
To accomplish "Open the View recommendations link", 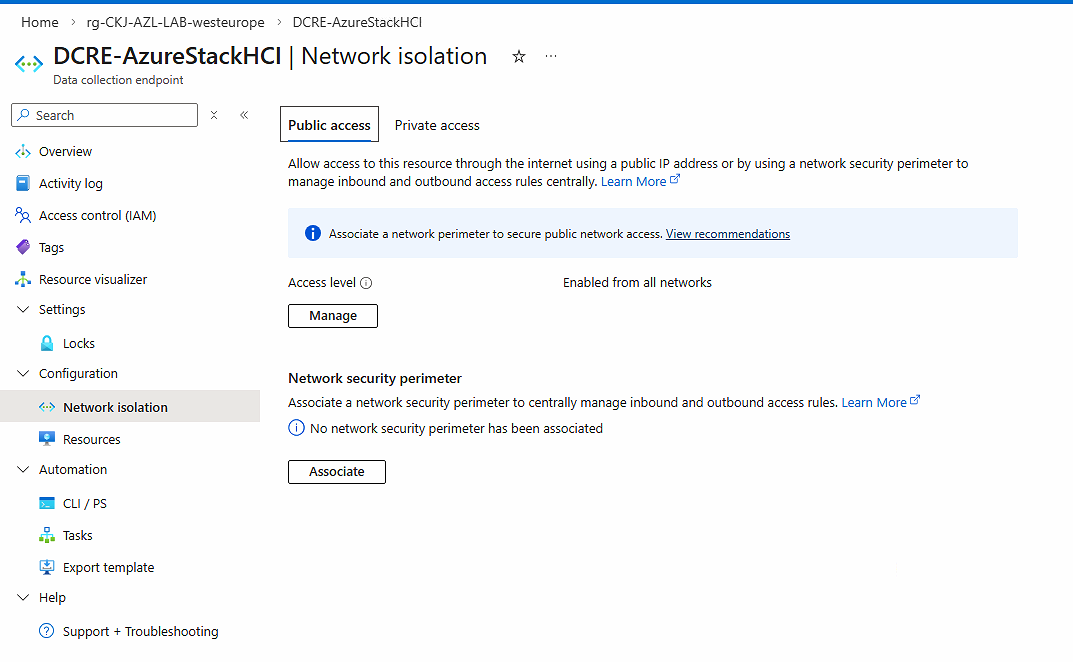I will point(727,234).
